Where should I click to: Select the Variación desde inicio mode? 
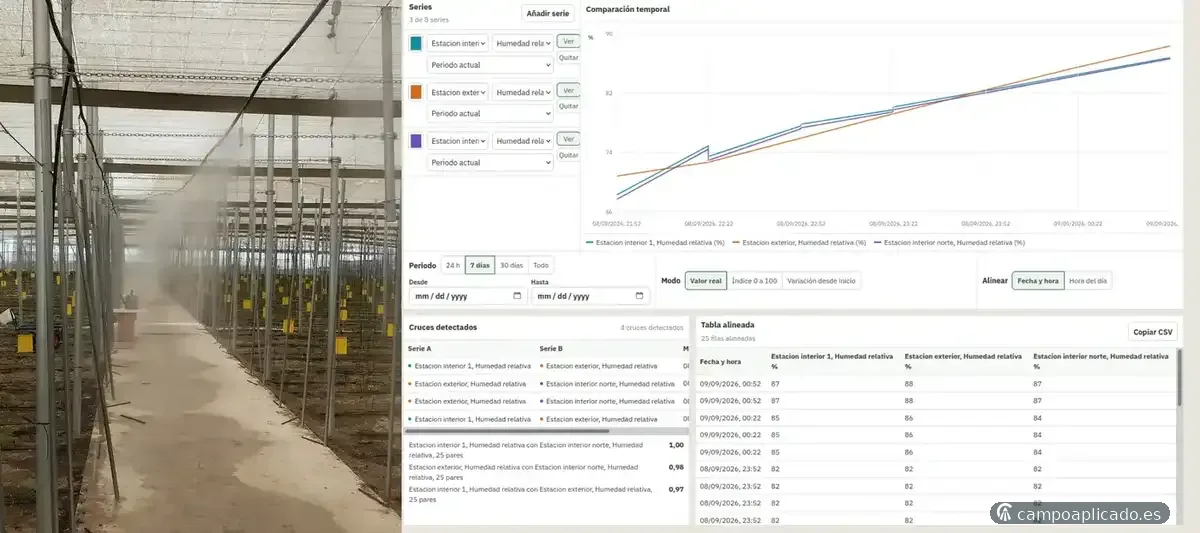pos(821,281)
